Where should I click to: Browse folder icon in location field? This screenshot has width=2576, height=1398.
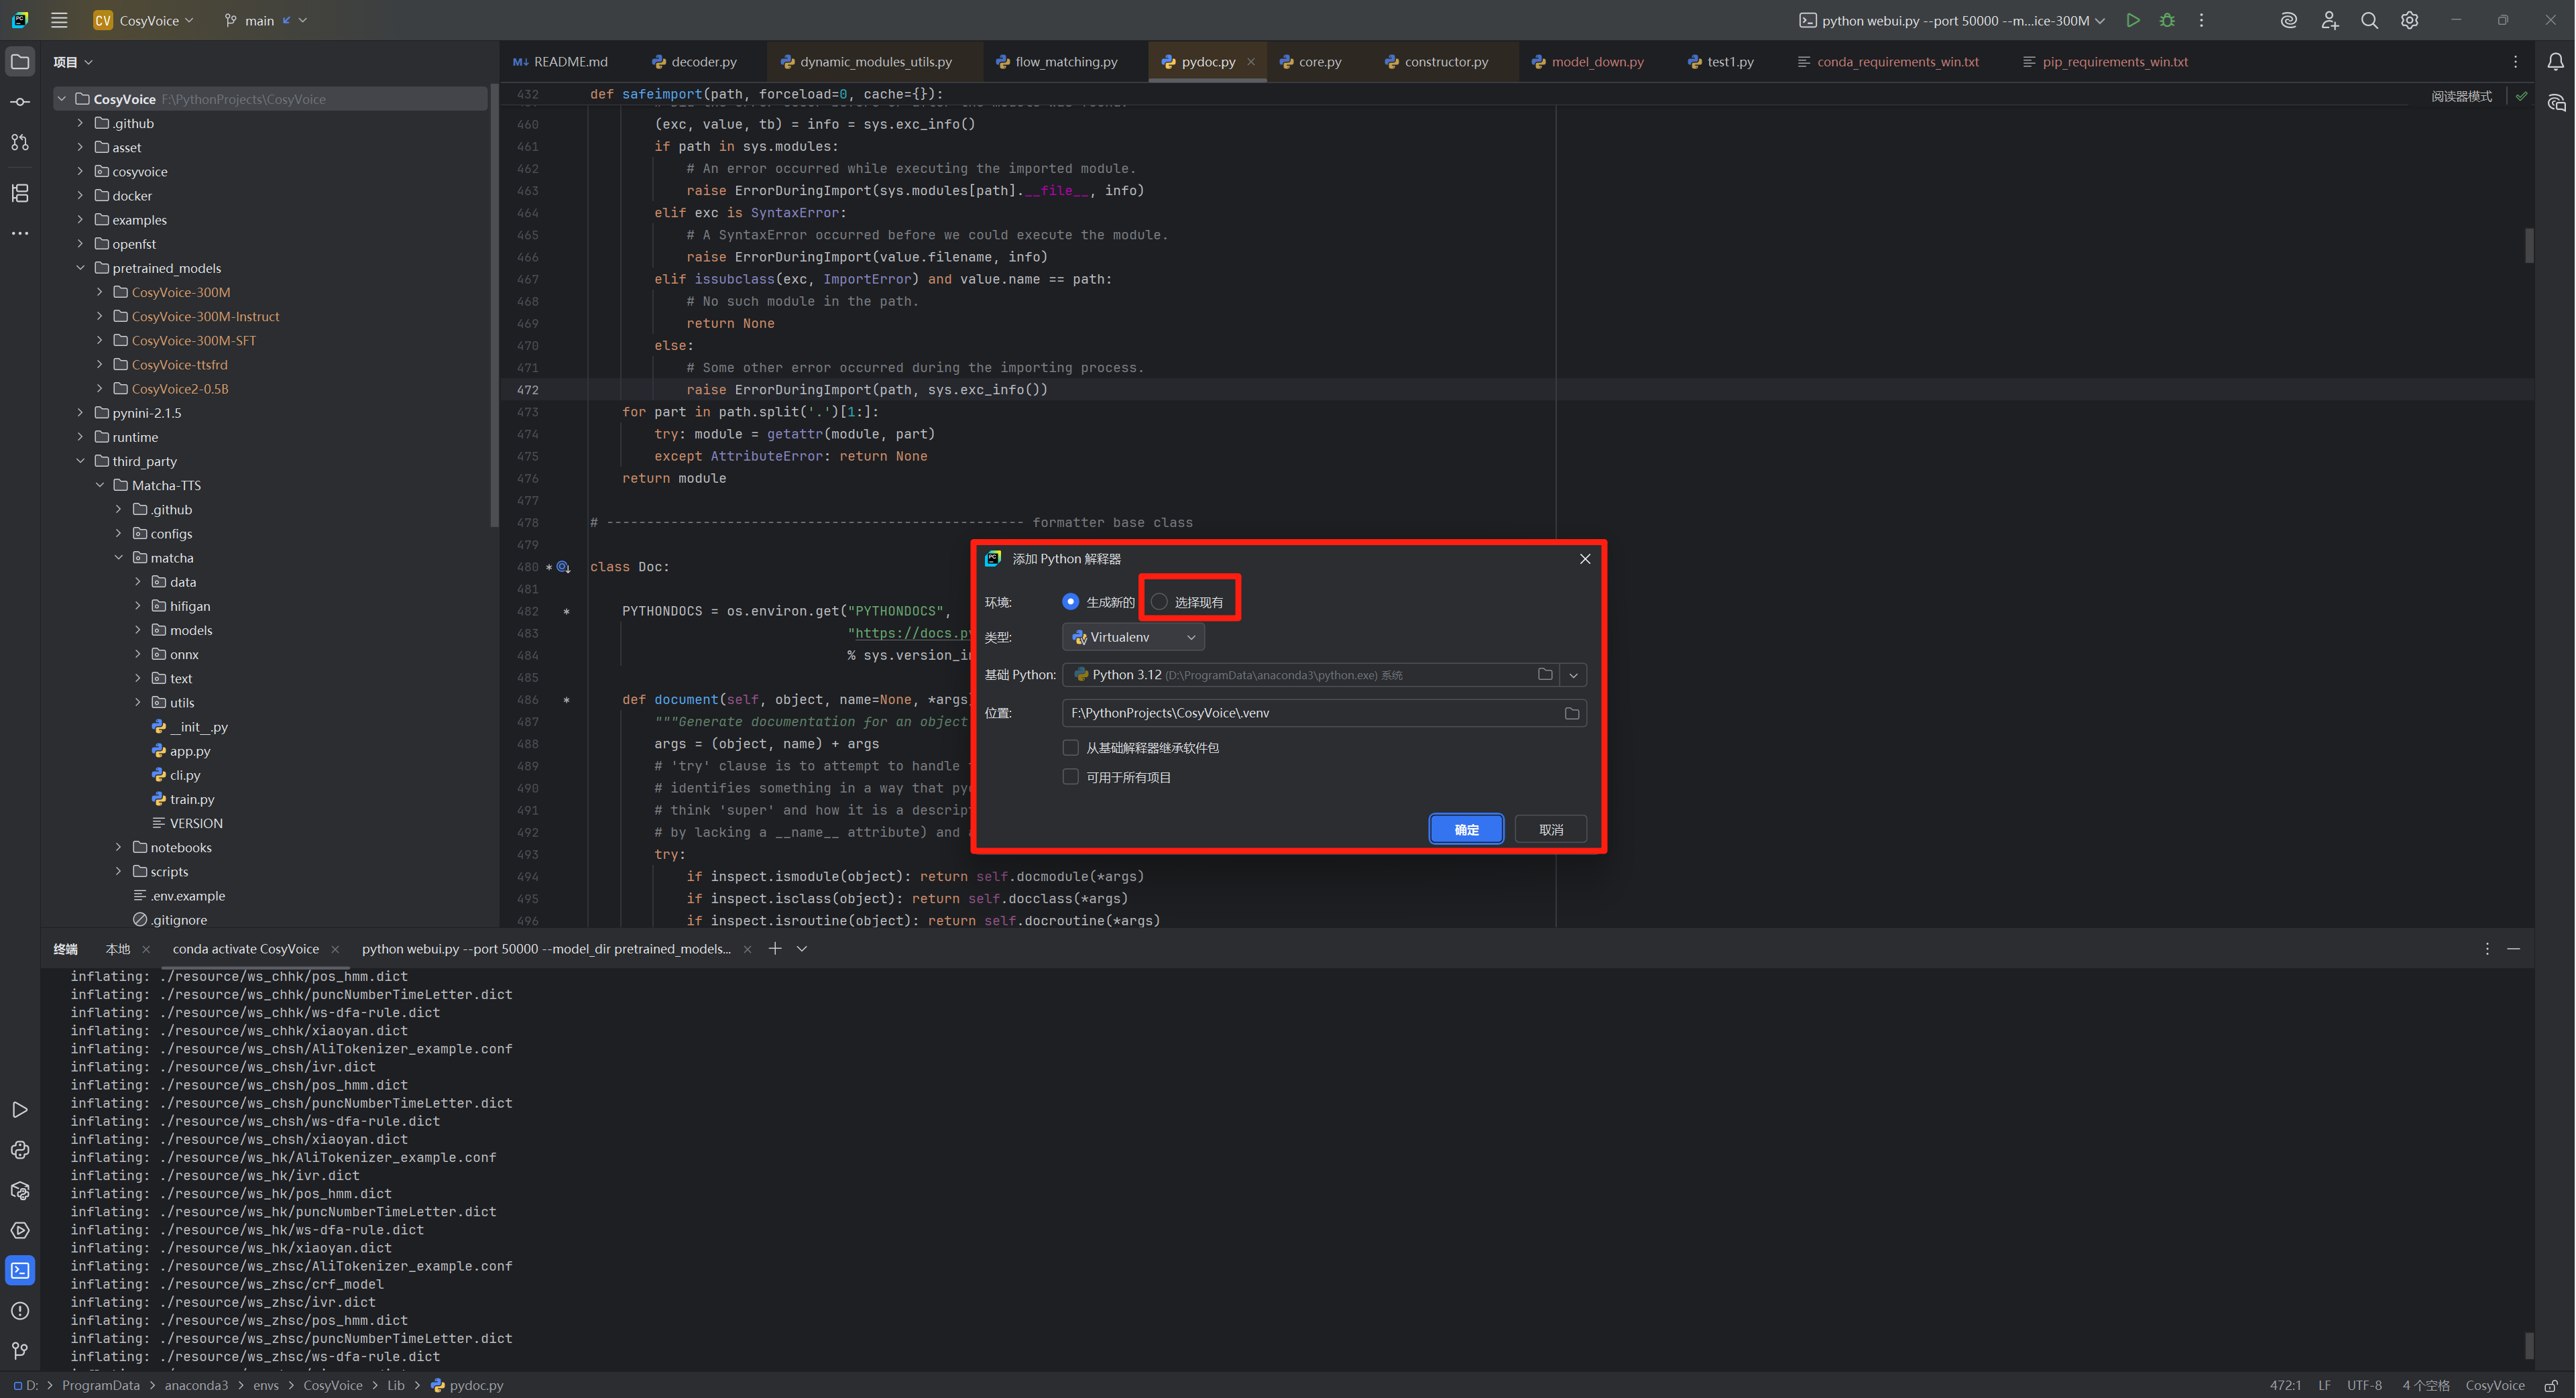(x=1571, y=713)
